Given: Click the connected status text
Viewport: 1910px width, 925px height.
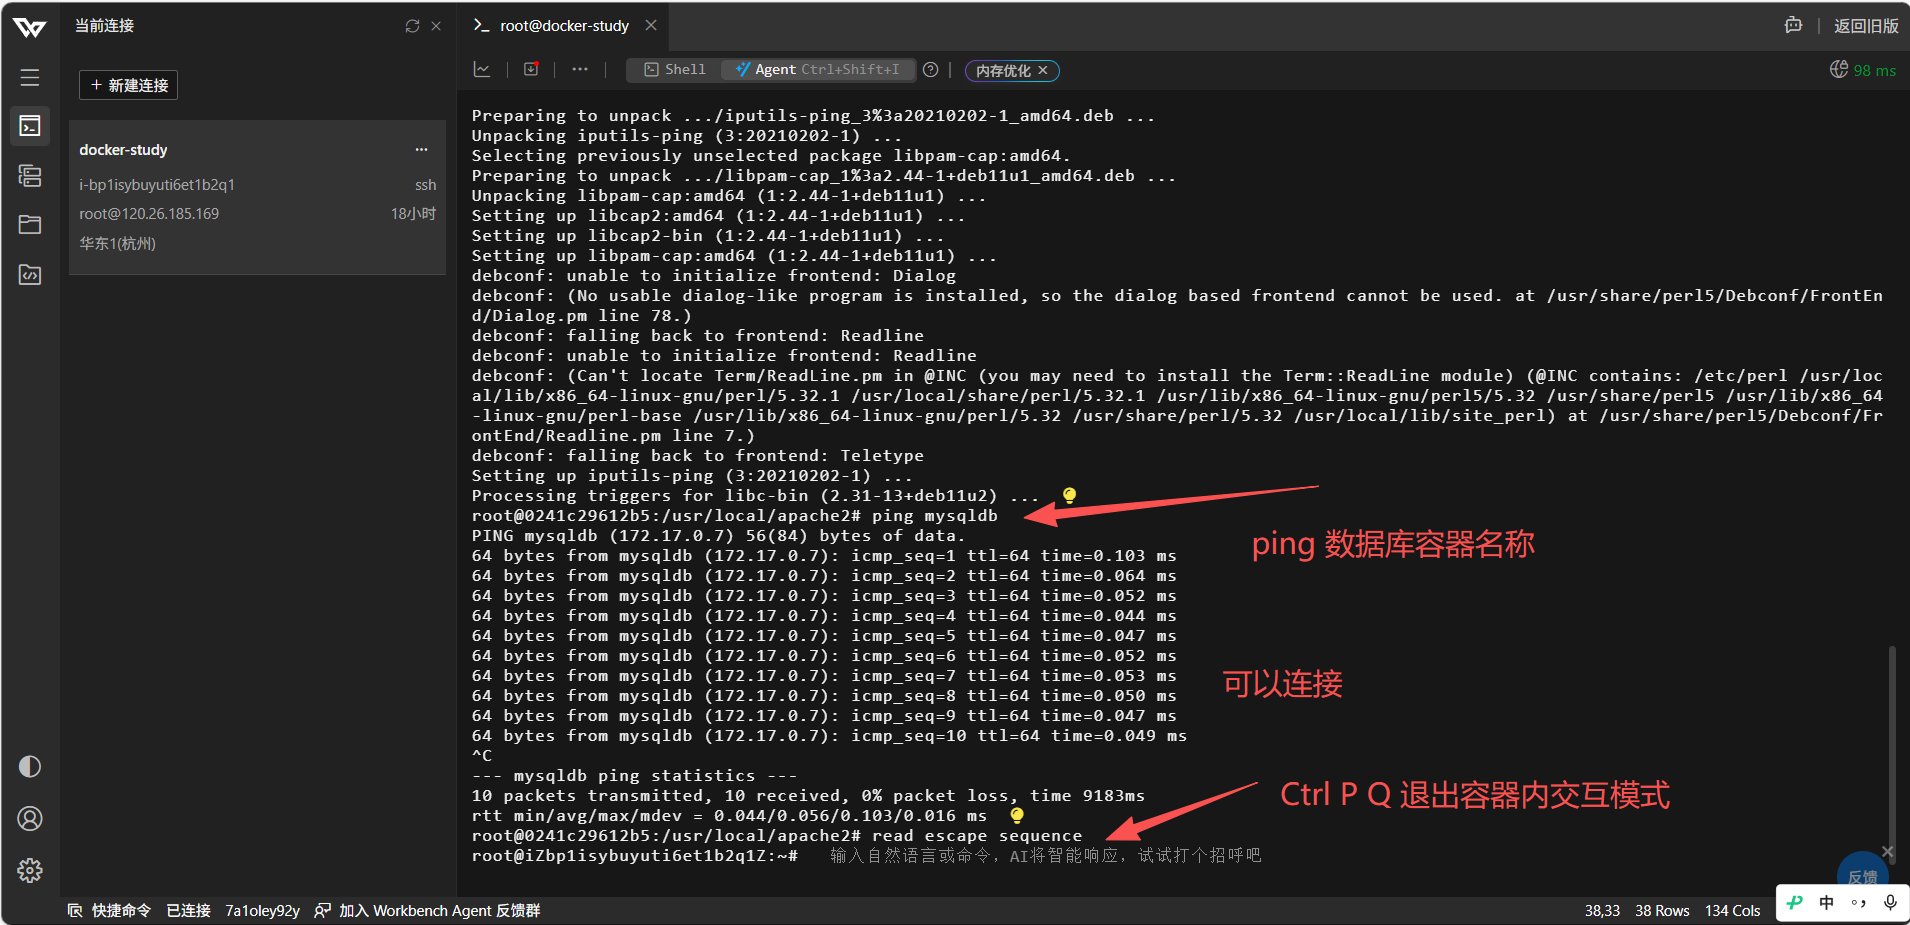Looking at the screenshot, I should coord(188,910).
